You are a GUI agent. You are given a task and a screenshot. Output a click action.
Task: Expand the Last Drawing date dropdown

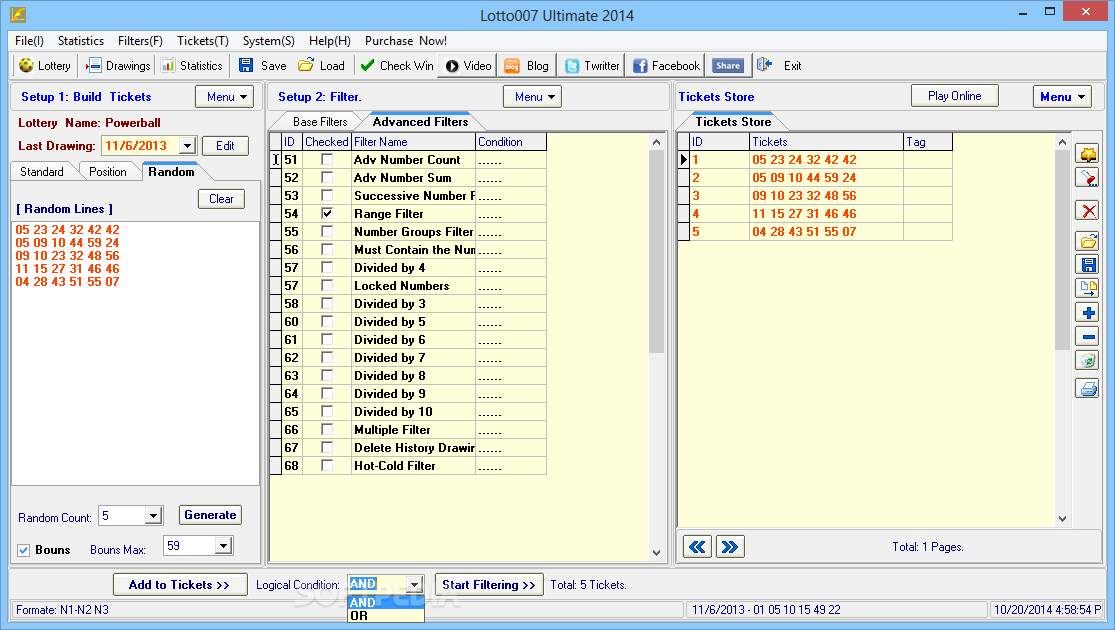coord(187,146)
